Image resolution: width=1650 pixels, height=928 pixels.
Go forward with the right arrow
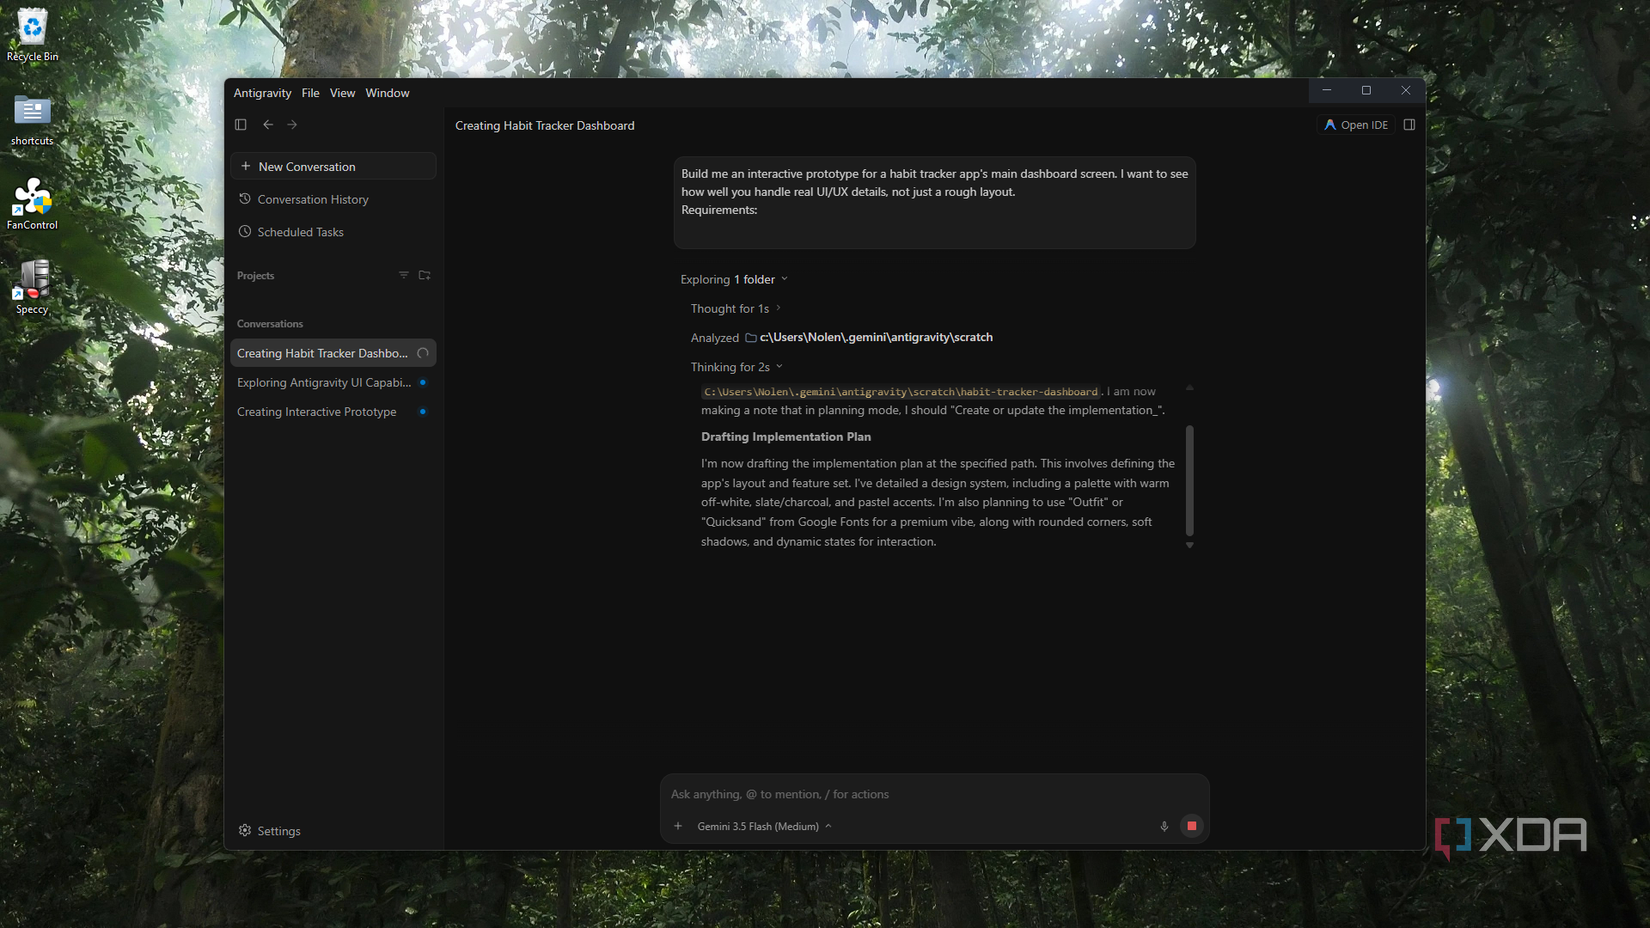click(292, 125)
